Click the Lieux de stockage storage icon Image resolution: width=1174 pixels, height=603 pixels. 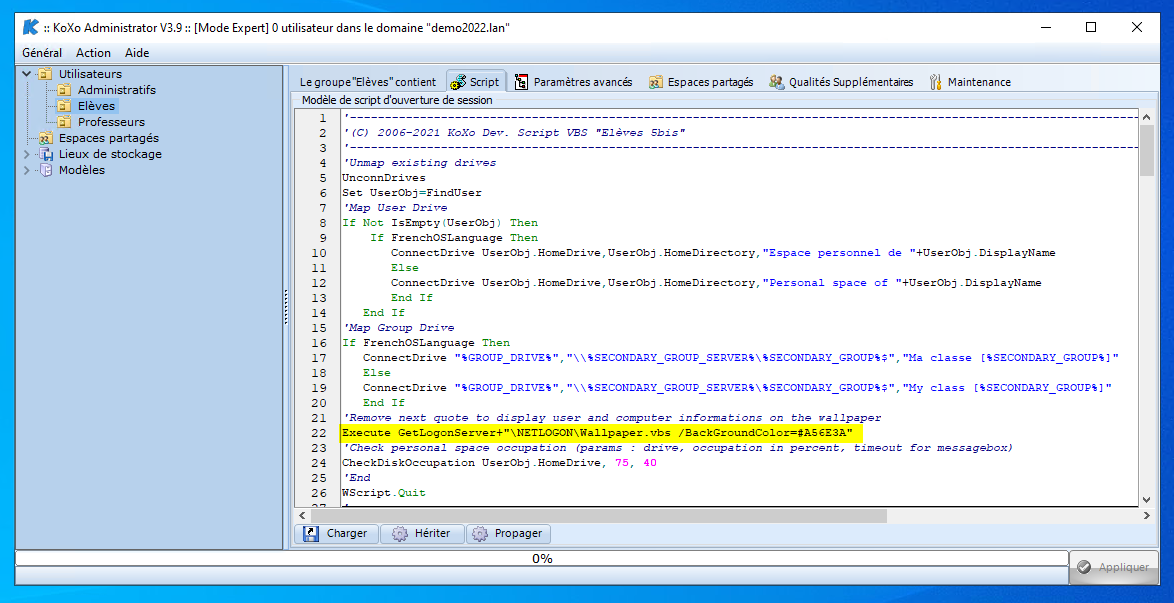[x=46, y=154]
